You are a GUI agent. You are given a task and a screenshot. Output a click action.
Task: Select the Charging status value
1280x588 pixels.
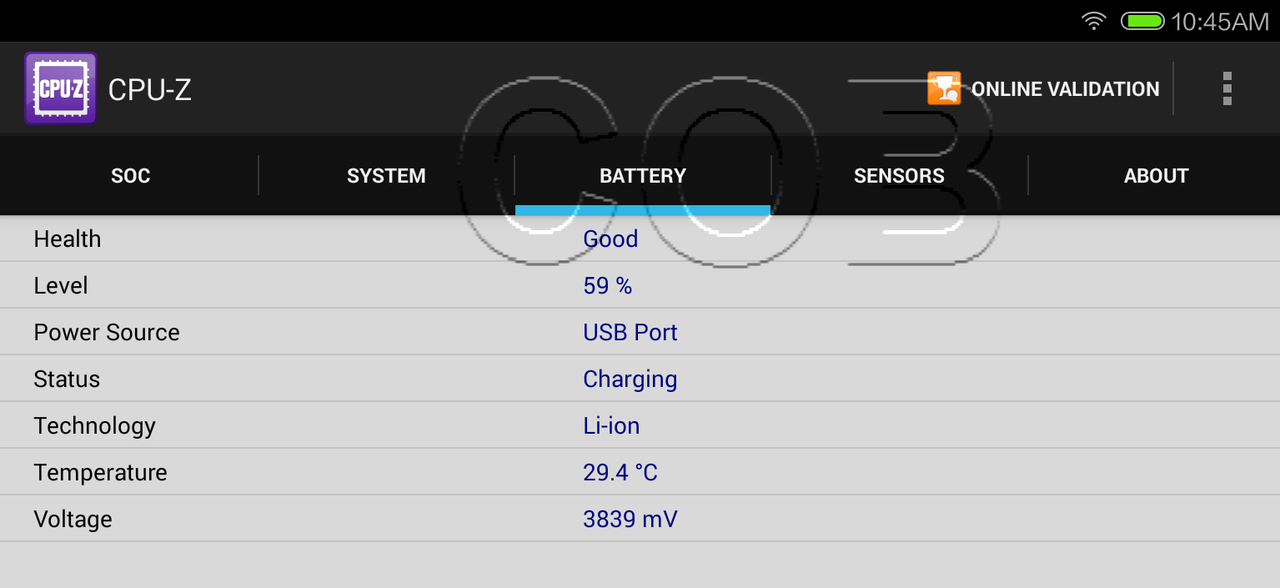[x=630, y=380]
